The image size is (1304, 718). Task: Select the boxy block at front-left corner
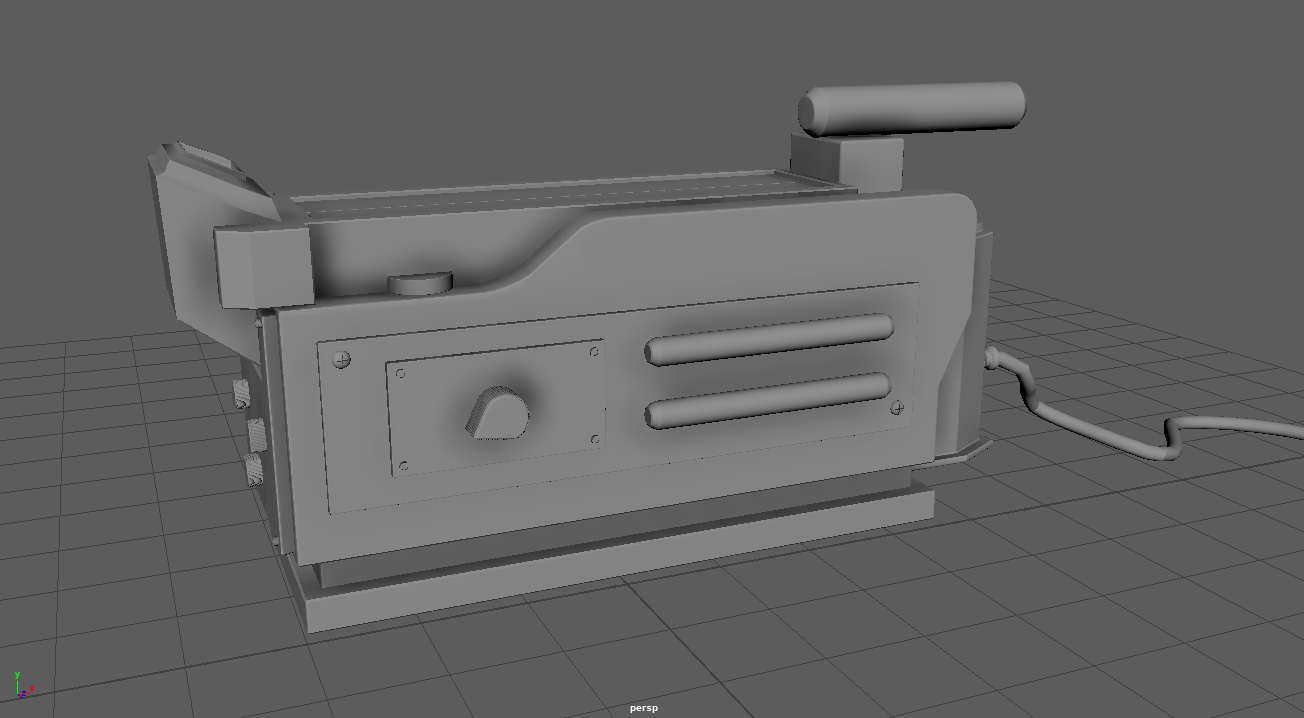[x=260, y=265]
